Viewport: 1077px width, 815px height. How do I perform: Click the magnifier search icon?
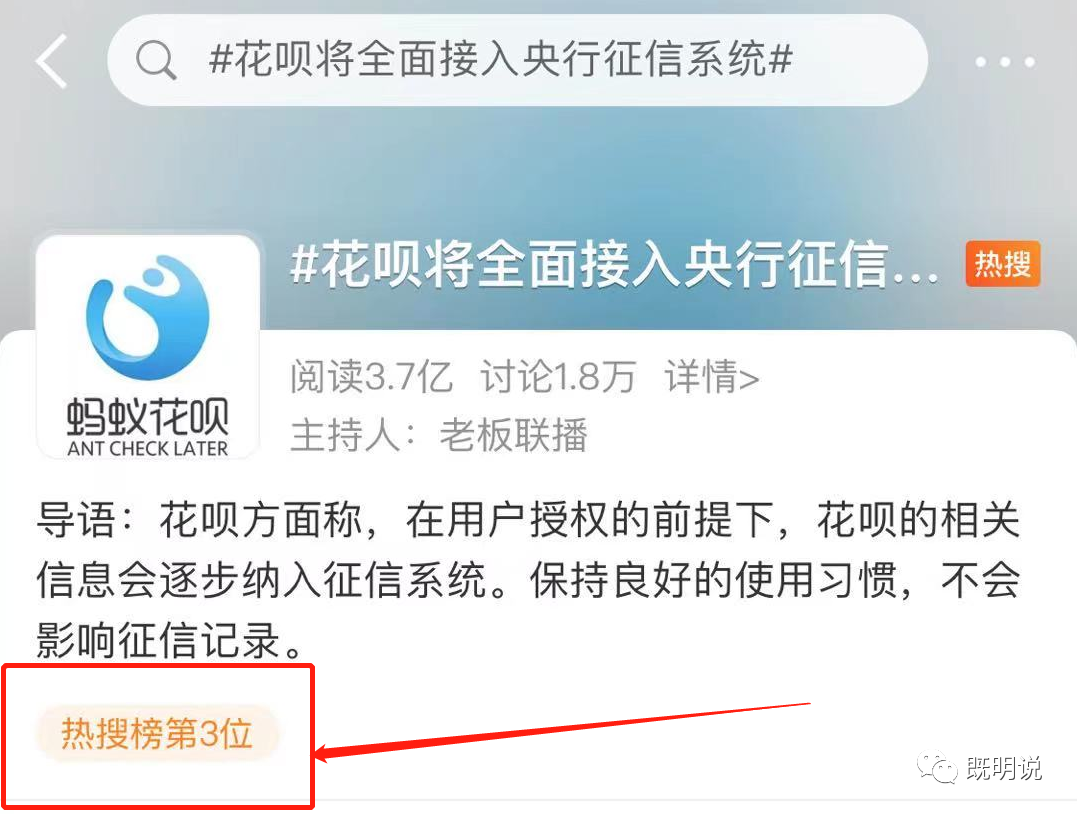157,60
